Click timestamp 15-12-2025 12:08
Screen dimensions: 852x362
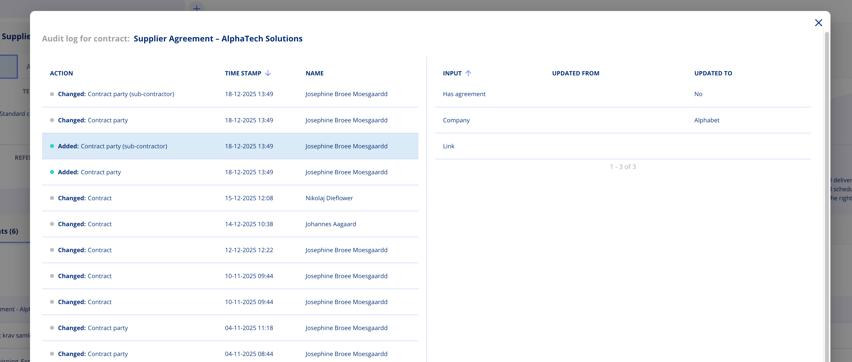tap(249, 198)
